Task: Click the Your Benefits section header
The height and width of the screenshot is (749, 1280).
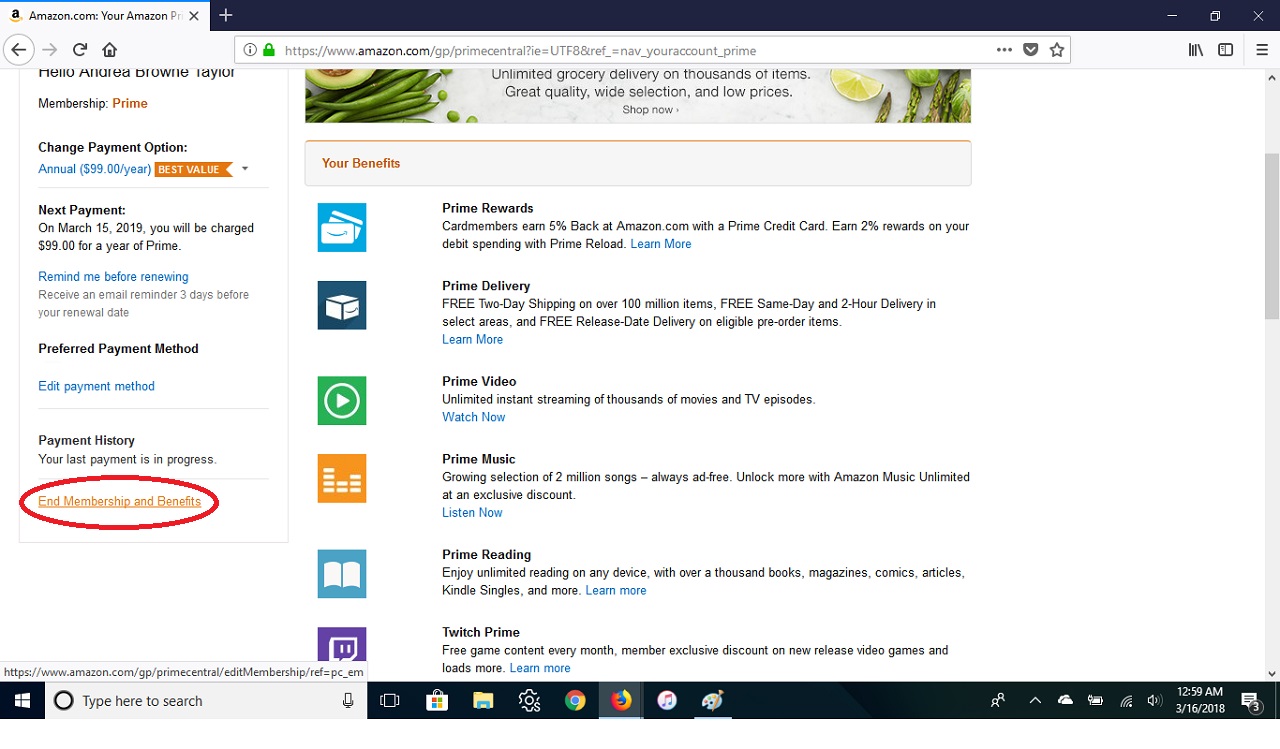Action: click(x=638, y=163)
